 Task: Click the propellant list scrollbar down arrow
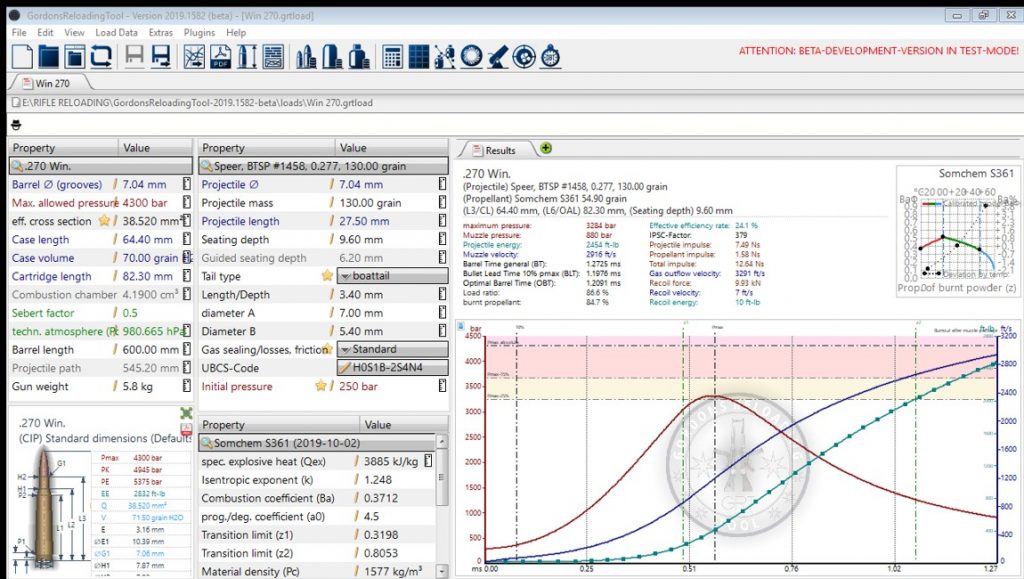tap(441, 571)
